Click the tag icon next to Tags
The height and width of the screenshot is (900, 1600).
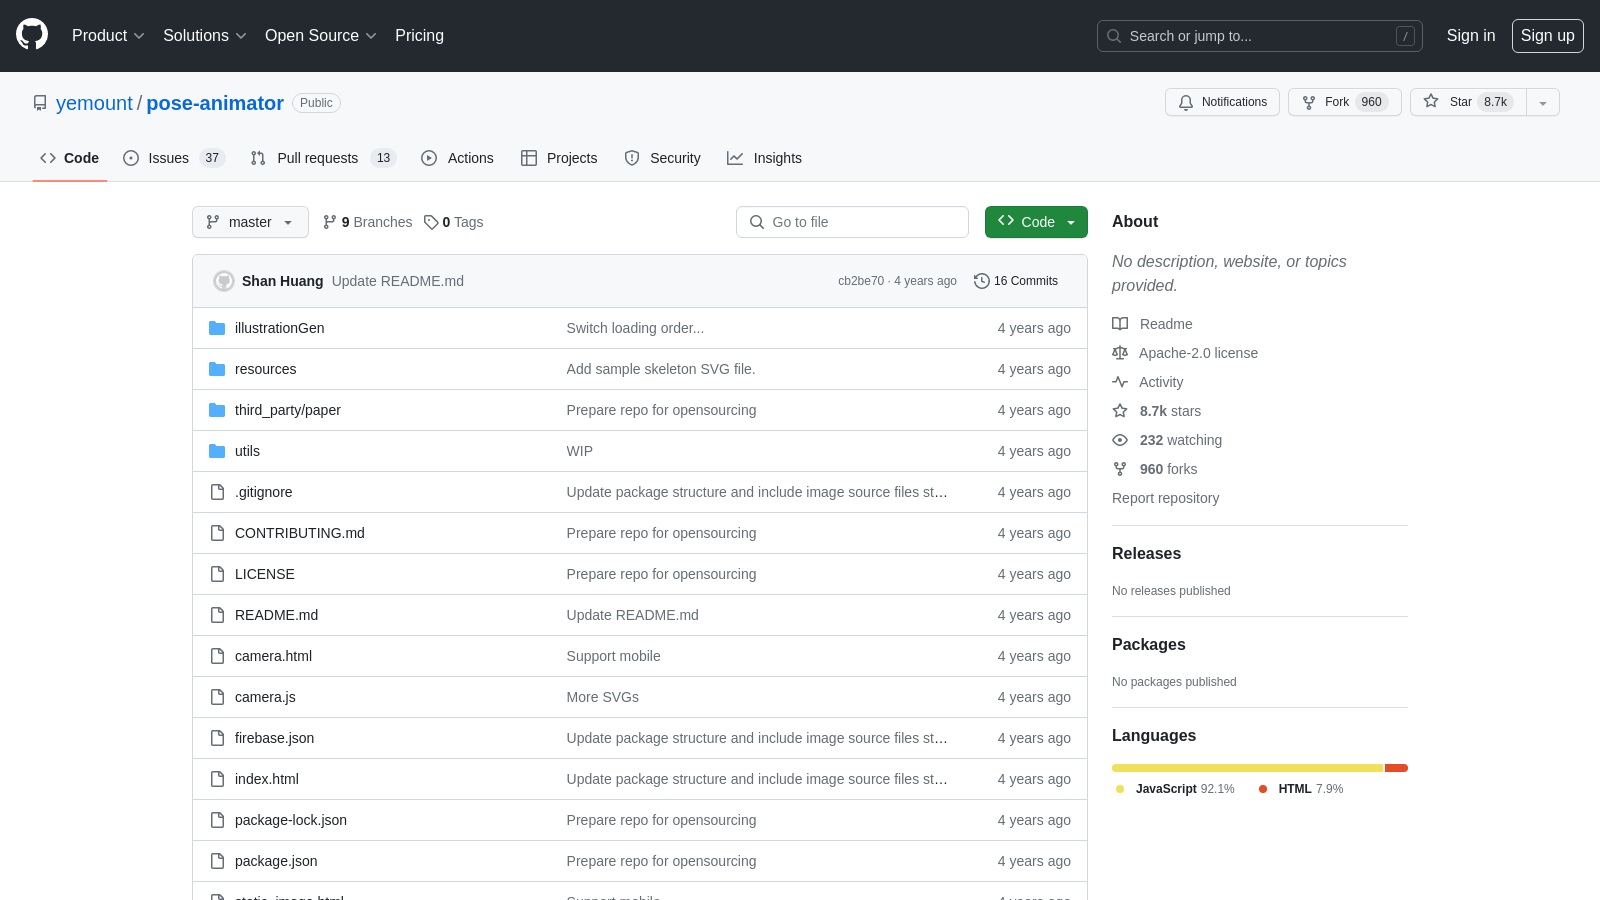pyautogui.click(x=431, y=222)
